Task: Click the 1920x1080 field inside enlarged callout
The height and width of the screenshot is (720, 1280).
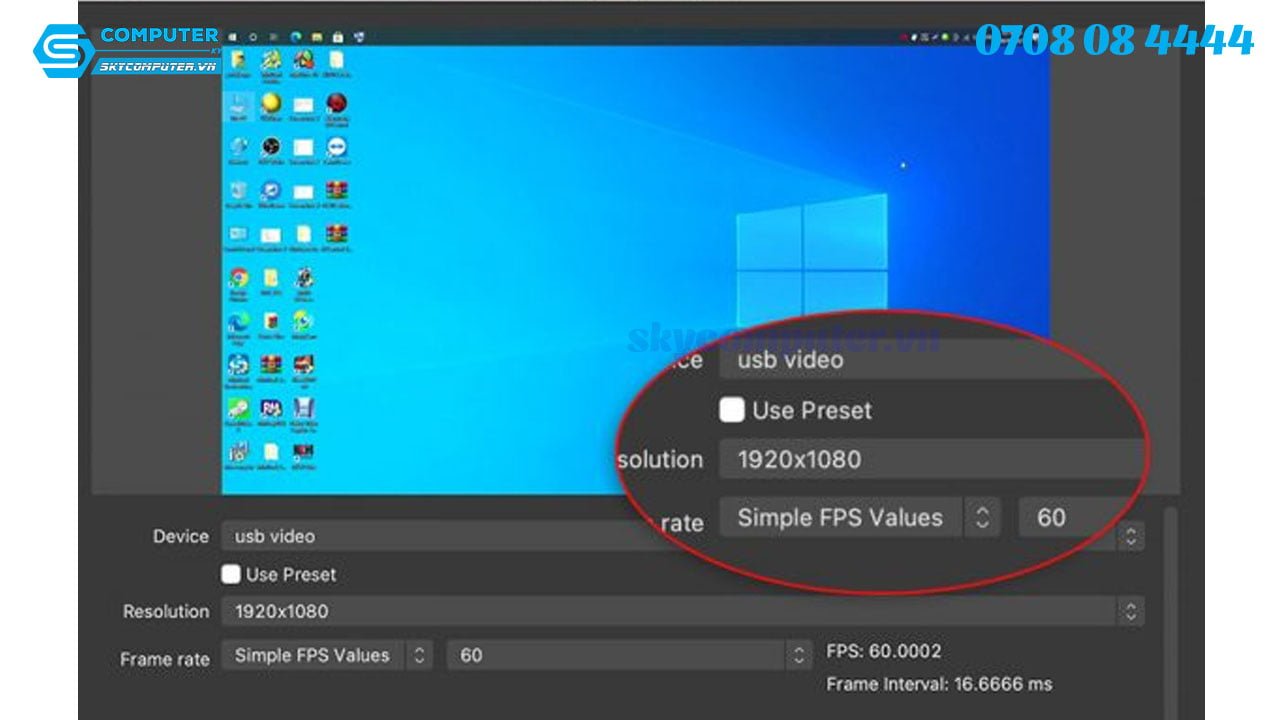Action: (x=930, y=460)
